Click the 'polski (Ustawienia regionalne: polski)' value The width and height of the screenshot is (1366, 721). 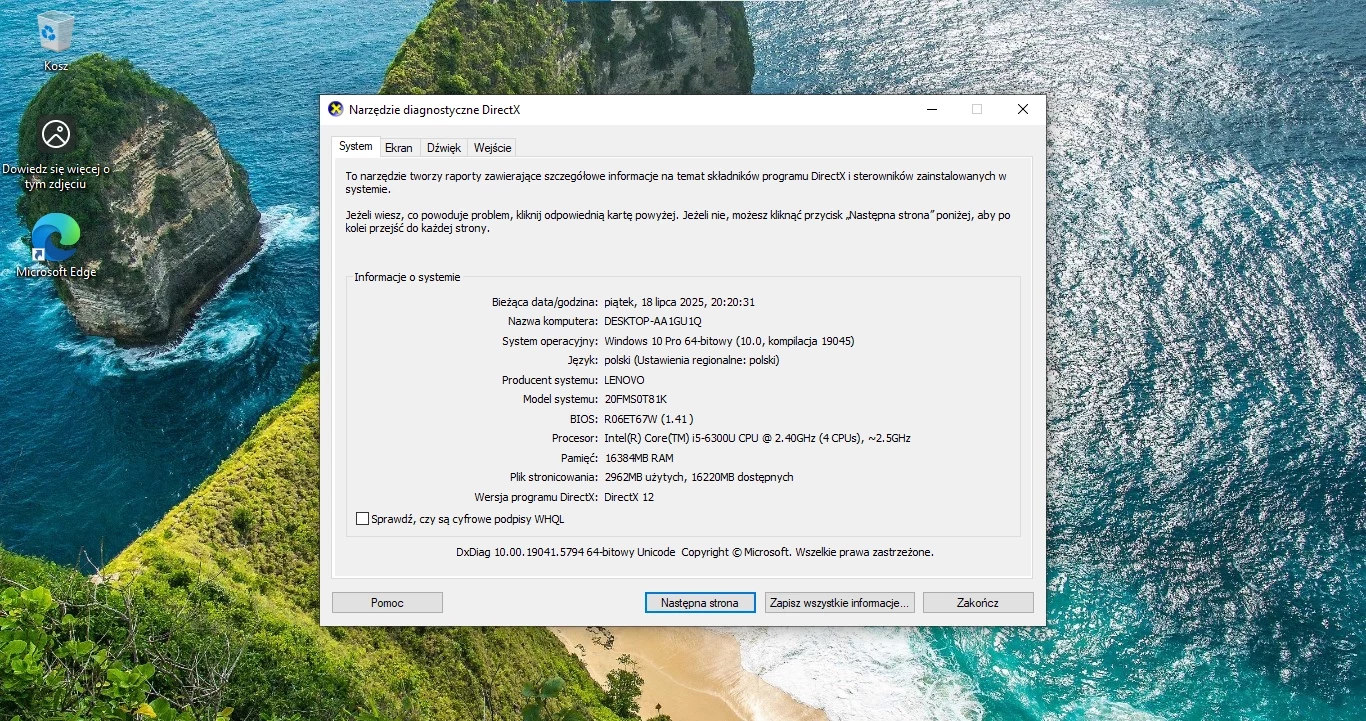coord(692,360)
